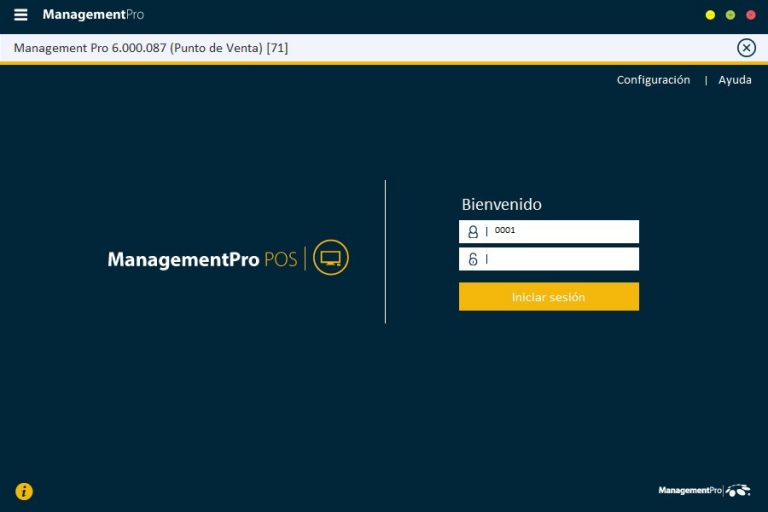Click the red window control dot
This screenshot has width=768, height=512.
750,15
